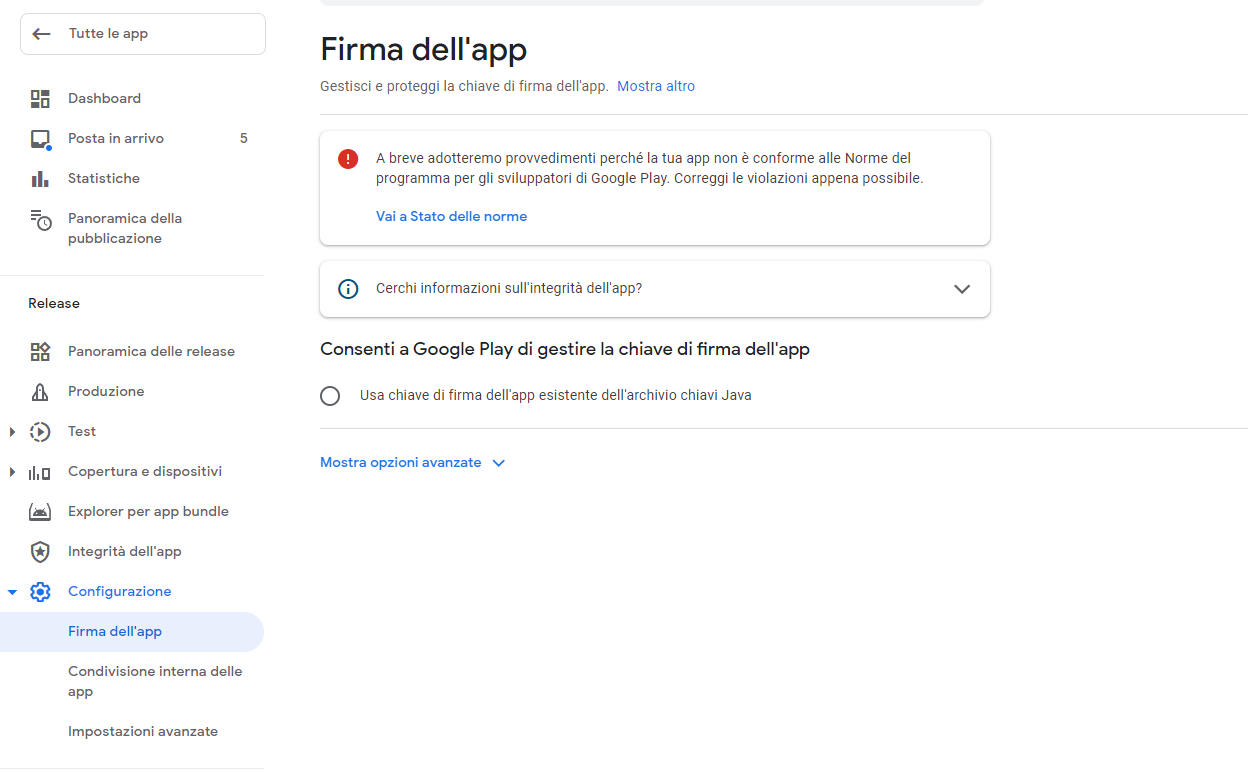Expand the app integrity info panel chevron
This screenshot has width=1248, height=773.
point(962,289)
